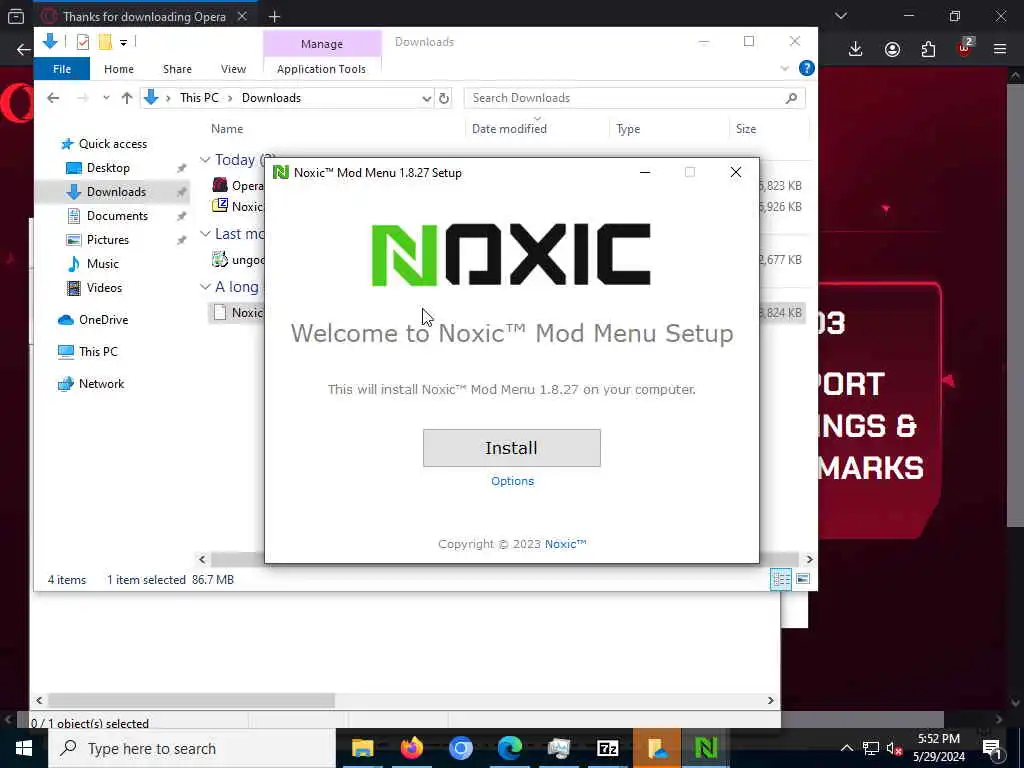The image size is (1024, 768).
Task: Sort files by Size column
Action: [x=746, y=129]
